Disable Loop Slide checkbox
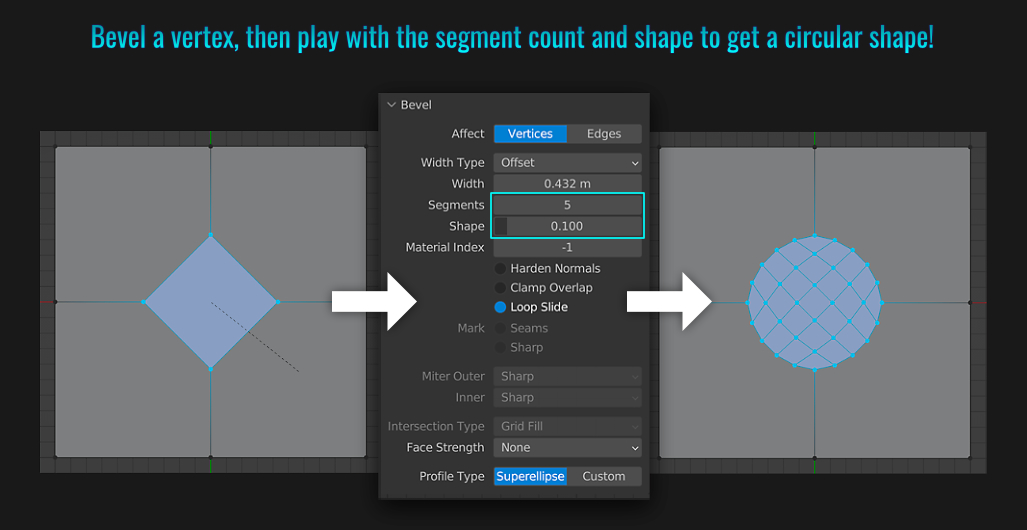This screenshot has width=1027, height=530. (500, 307)
